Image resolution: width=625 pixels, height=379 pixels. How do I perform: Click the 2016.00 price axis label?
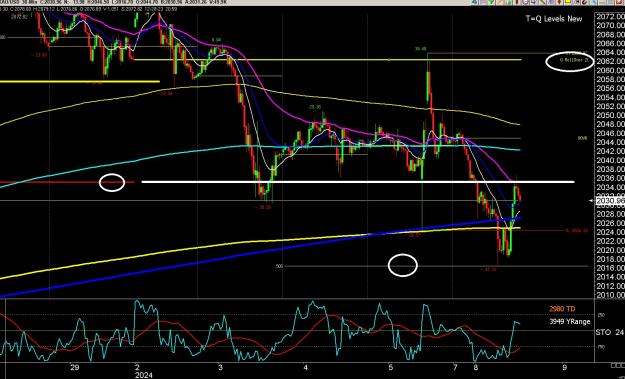pyautogui.click(x=610, y=268)
